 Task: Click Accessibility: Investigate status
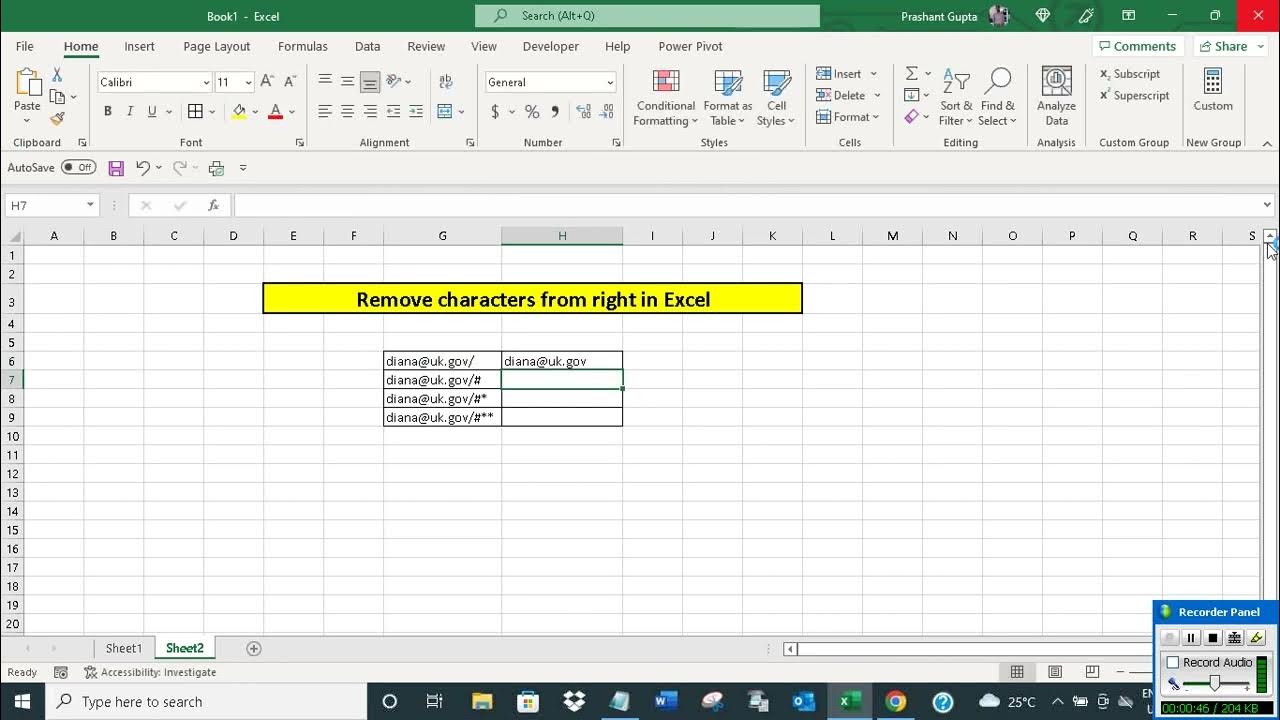pyautogui.click(x=150, y=672)
